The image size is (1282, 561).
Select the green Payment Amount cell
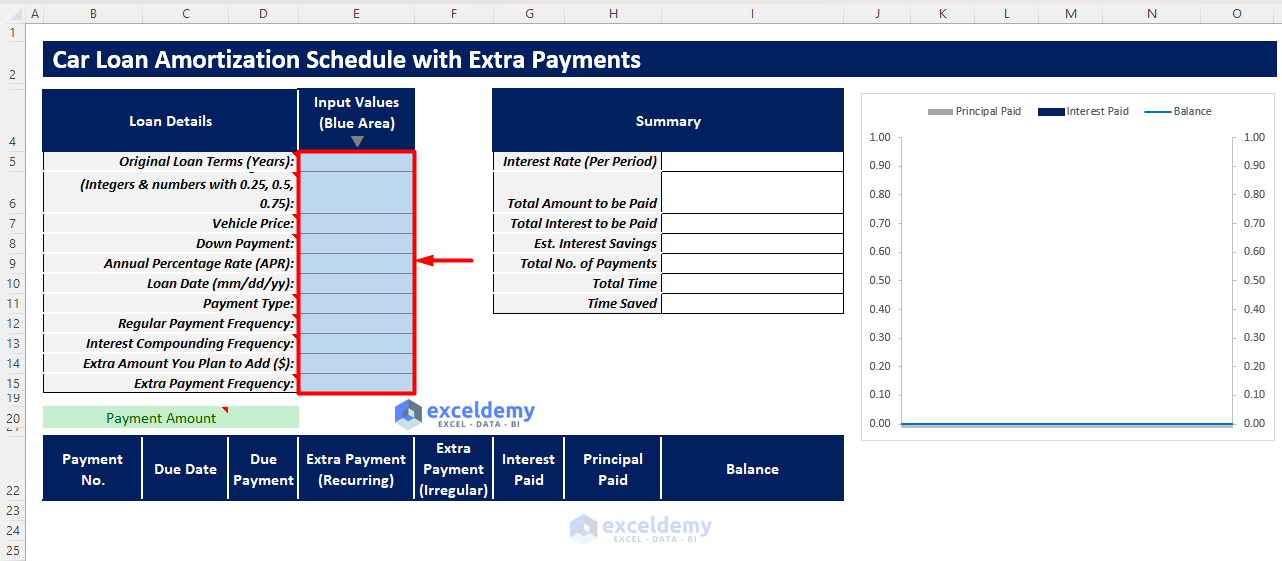(171, 418)
